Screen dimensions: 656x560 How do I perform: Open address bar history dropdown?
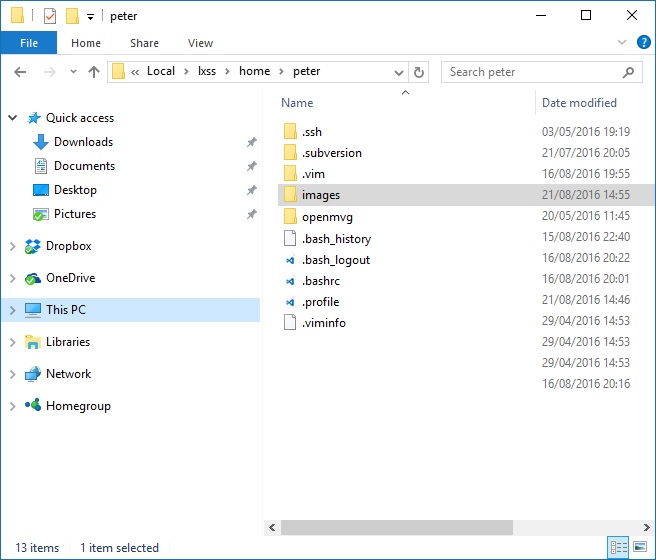click(x=399, y=72)
